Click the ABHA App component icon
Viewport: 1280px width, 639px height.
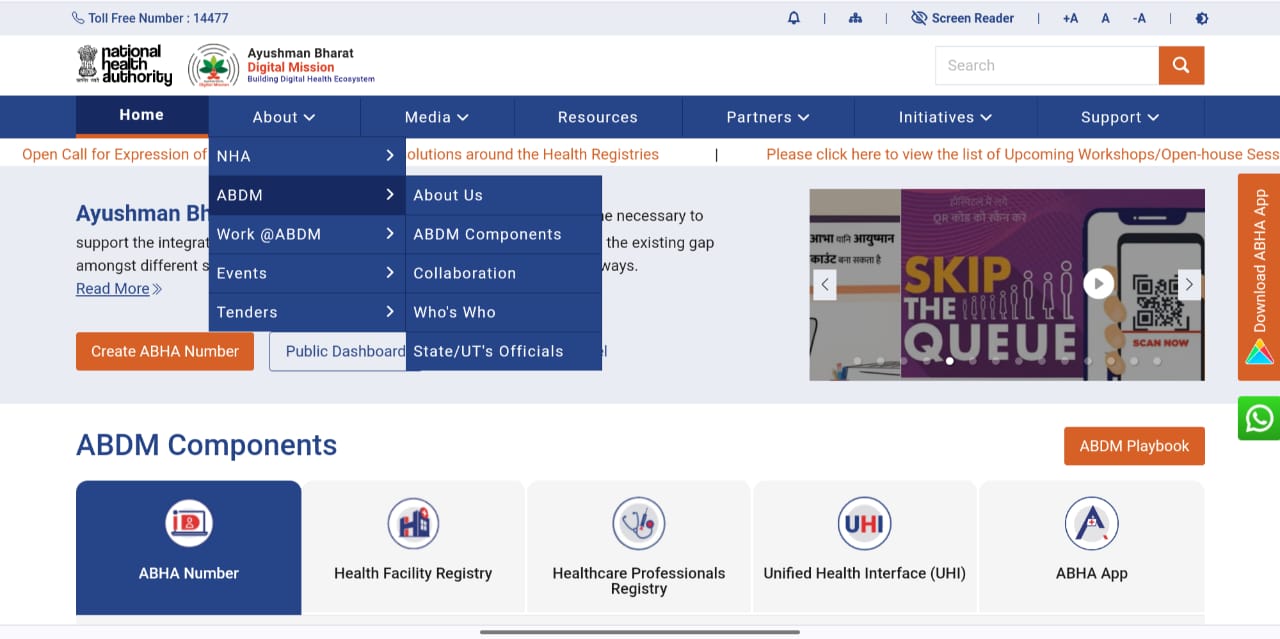pos(1091,522)
